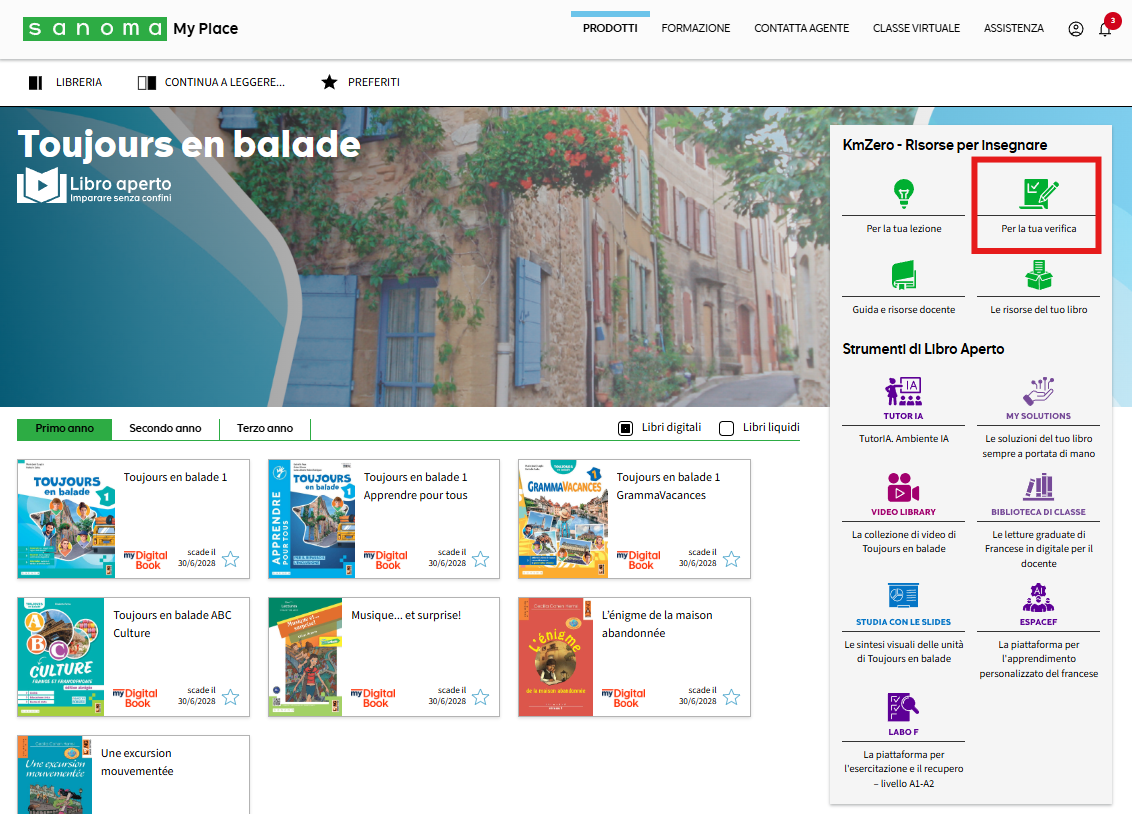Click the Libreria book icon
The image size is (1132, 814).
pyautogui.click(x=35, y=82)
